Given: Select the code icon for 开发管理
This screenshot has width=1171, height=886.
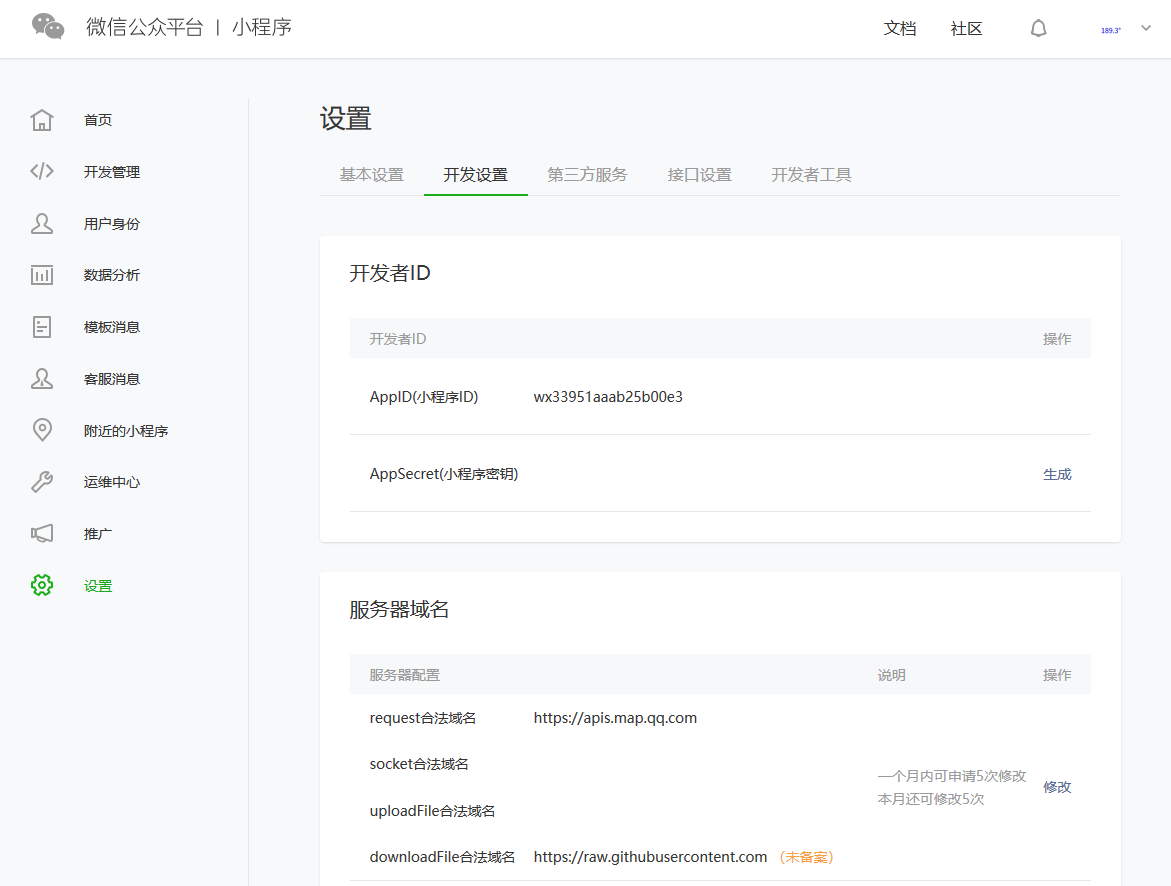Looking at the screenshot, I should click(x=42, y=171).
